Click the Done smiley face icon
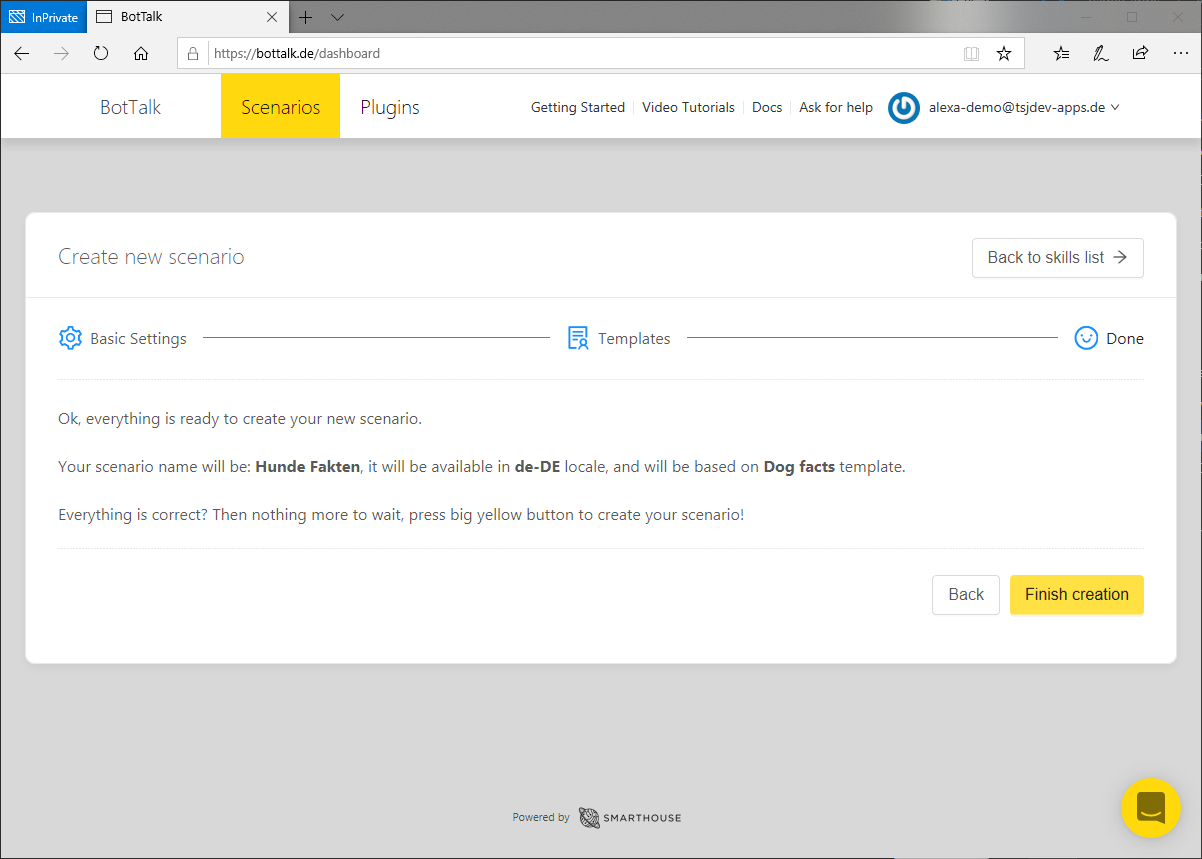1202x859 pixels. pos(1086,338)
